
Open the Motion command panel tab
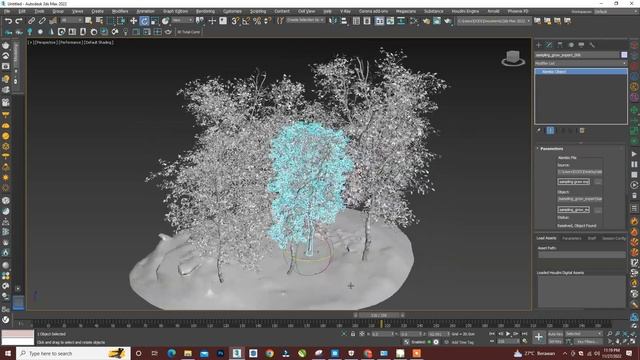pyautogui.click(x=571, y=45)
